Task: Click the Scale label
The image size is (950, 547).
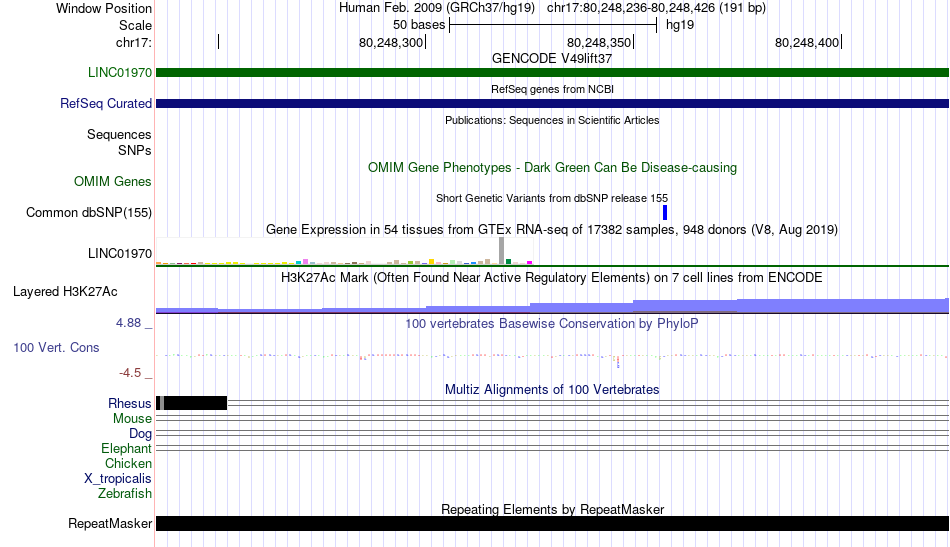Action: pos(135,25)
